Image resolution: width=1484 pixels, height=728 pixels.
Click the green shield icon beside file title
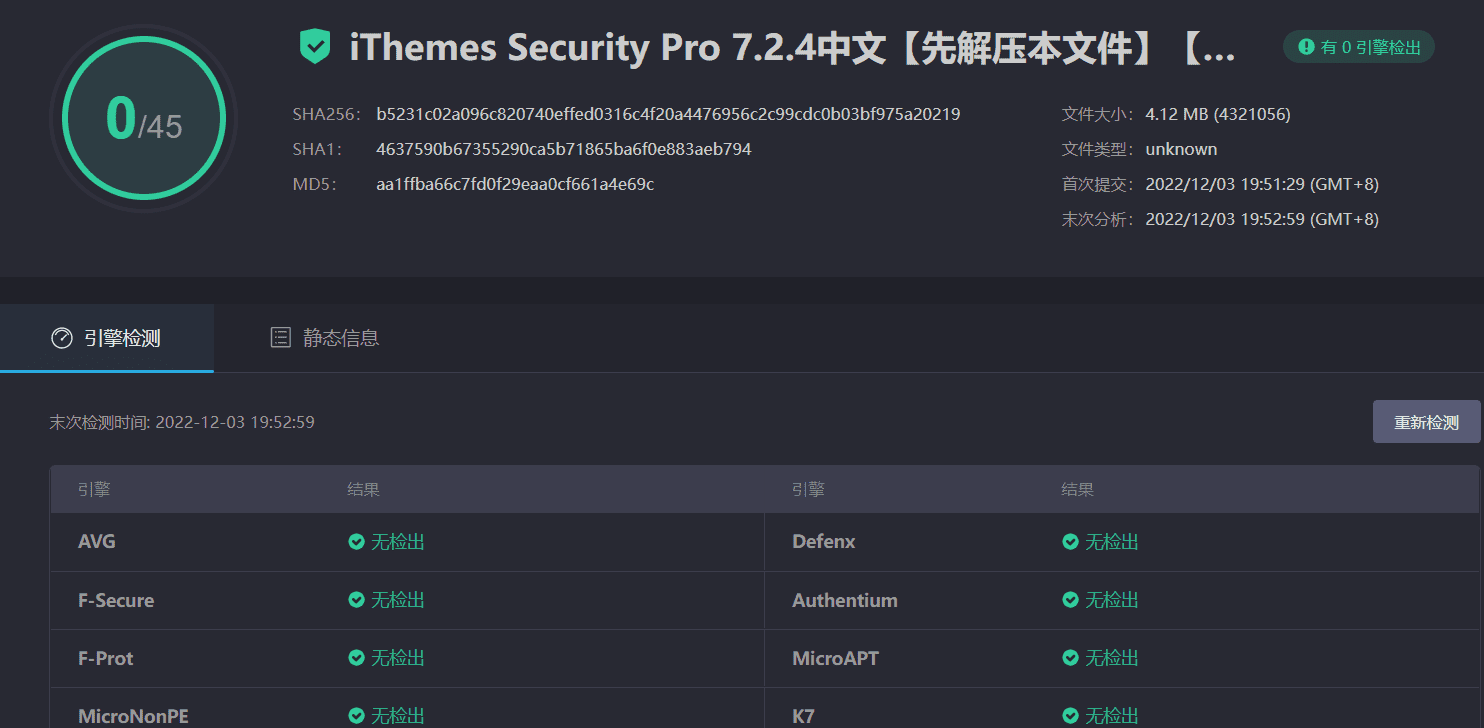(x=315, y=47)
